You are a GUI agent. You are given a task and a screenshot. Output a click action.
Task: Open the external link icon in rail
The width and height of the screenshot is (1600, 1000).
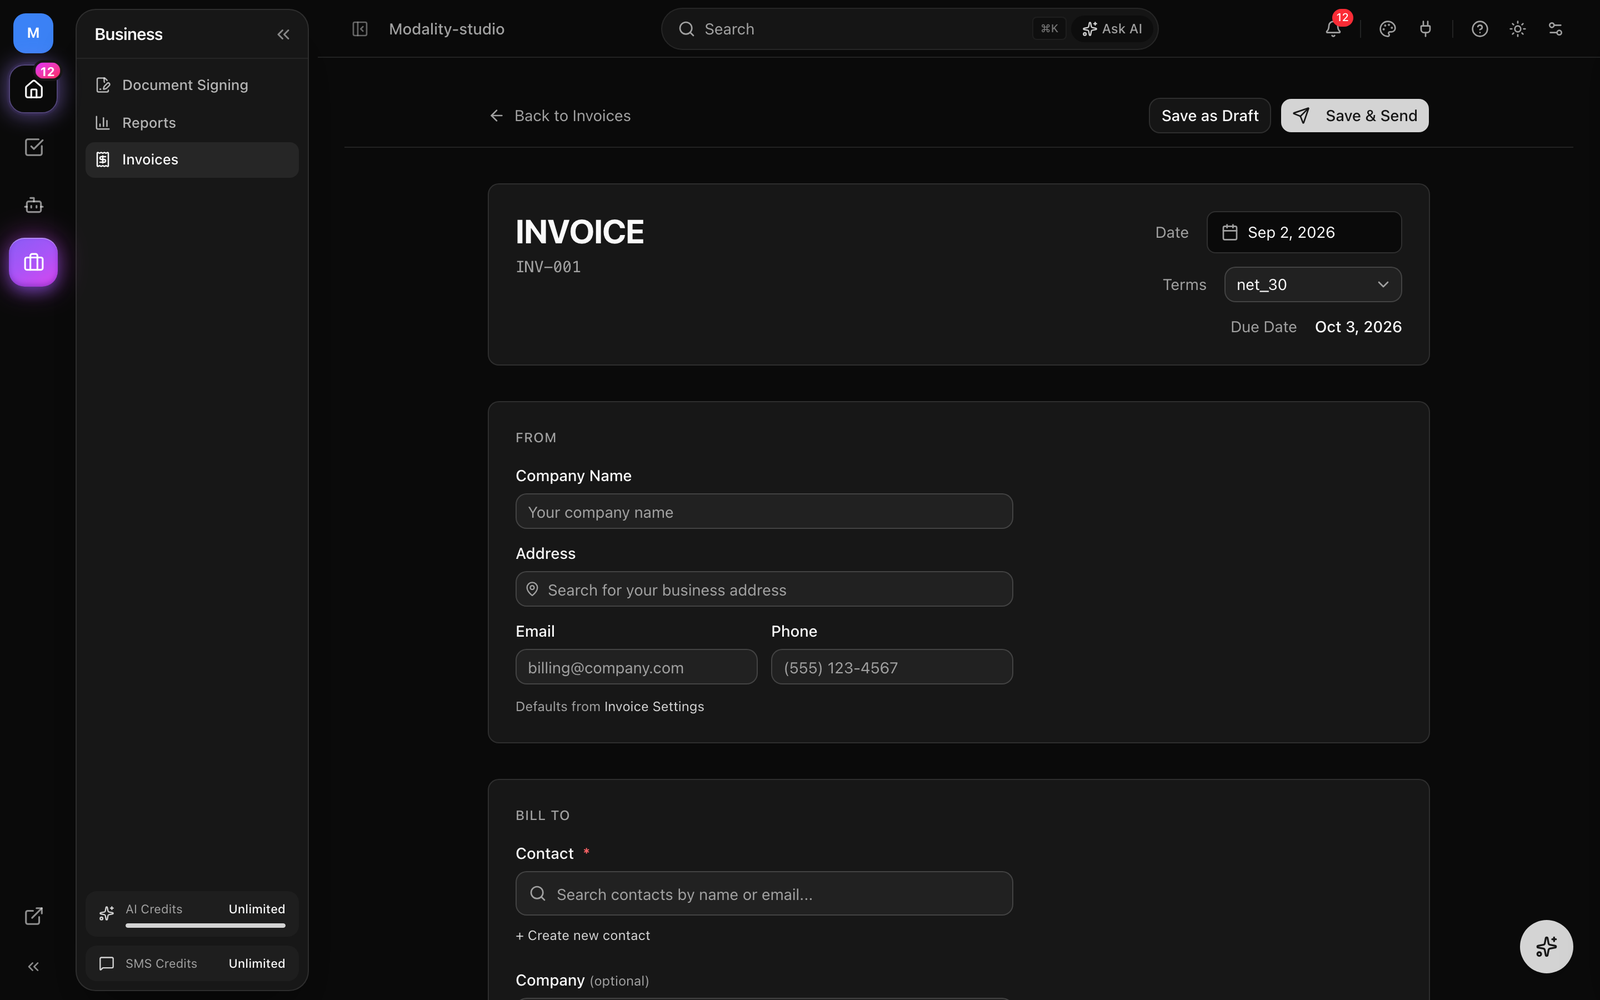pos(33,916)
